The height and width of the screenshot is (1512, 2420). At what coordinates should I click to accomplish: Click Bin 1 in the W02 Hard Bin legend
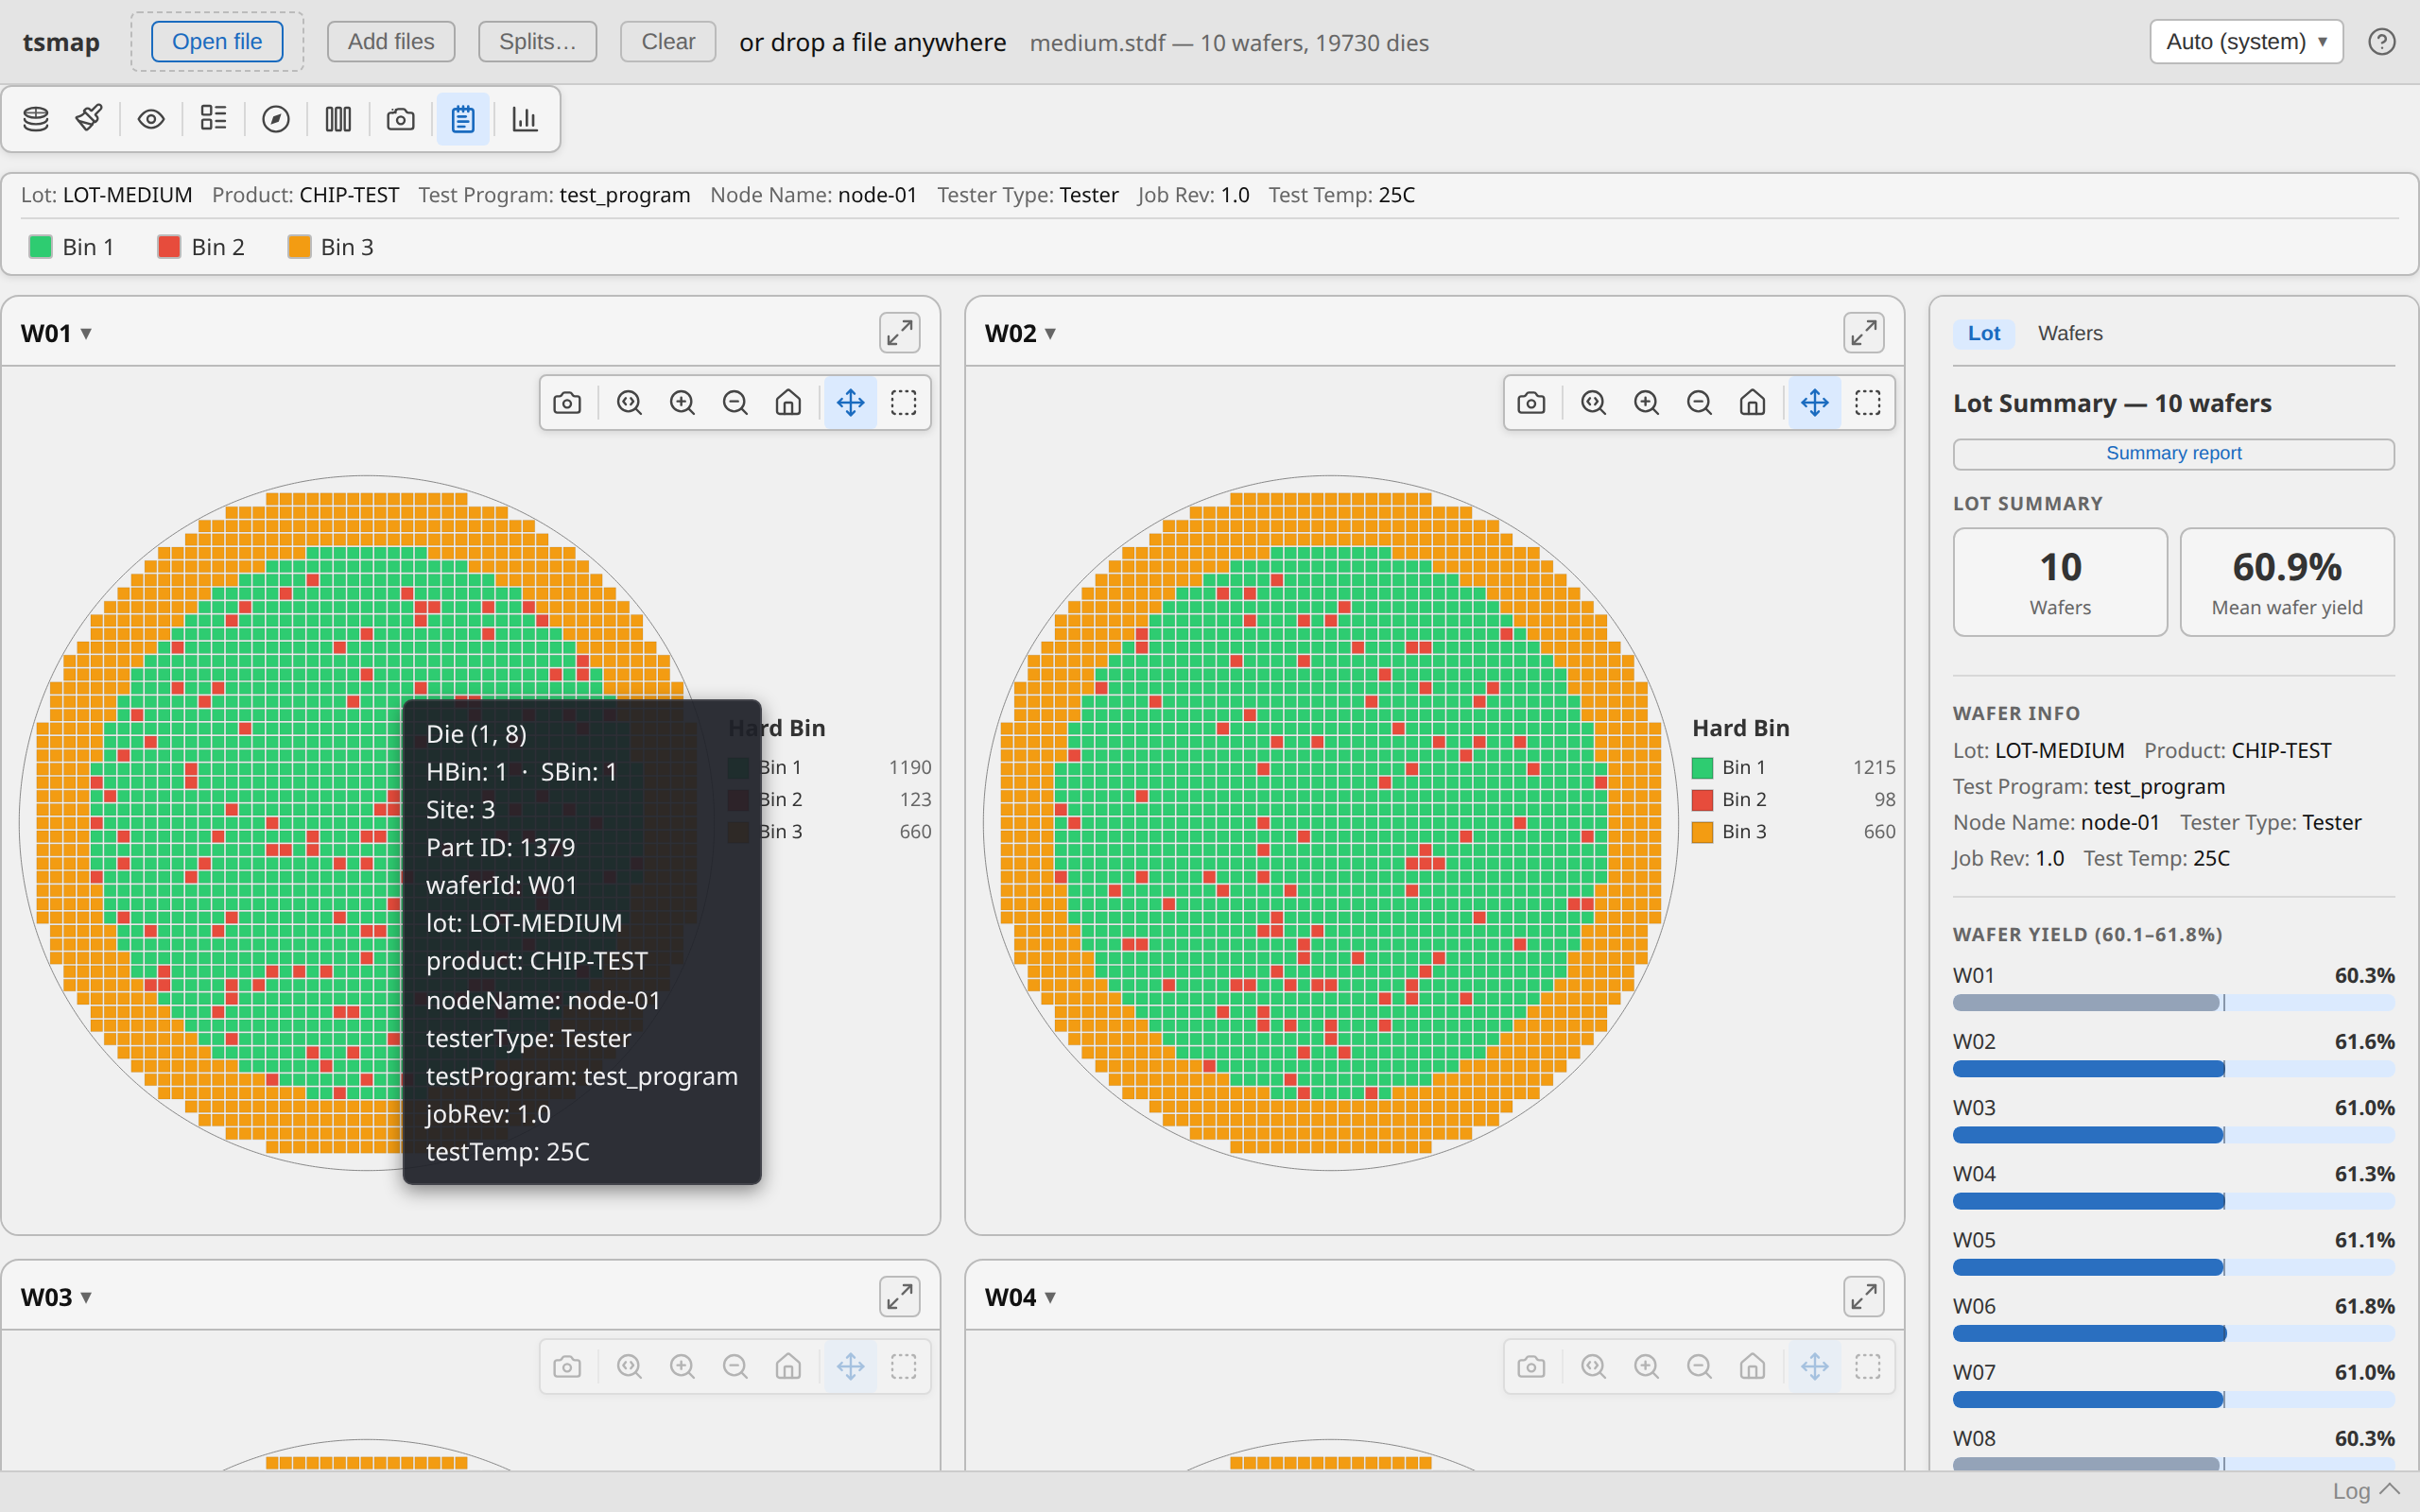tap(1793, 767)
